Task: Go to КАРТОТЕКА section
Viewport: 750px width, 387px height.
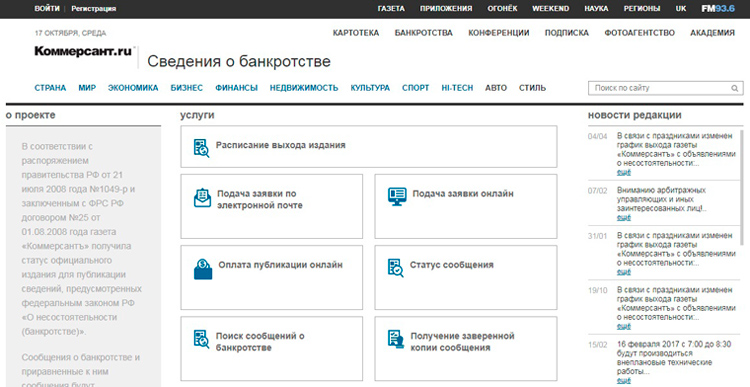Action: coord(356,33)
